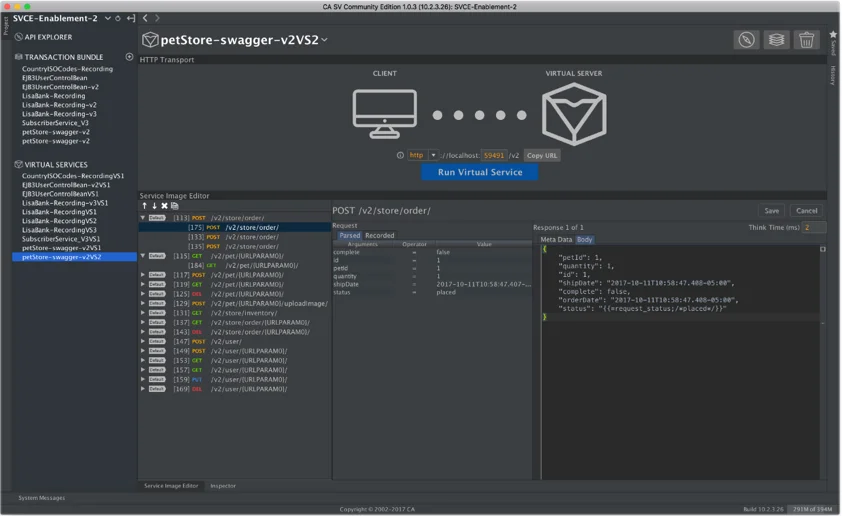Collapse the [113] POST /v2/store/order/ group

coord(143,219)
